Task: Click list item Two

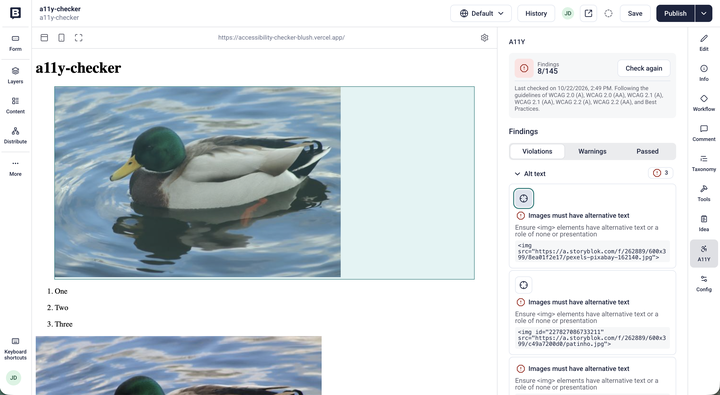Action: tap(61, 308)
